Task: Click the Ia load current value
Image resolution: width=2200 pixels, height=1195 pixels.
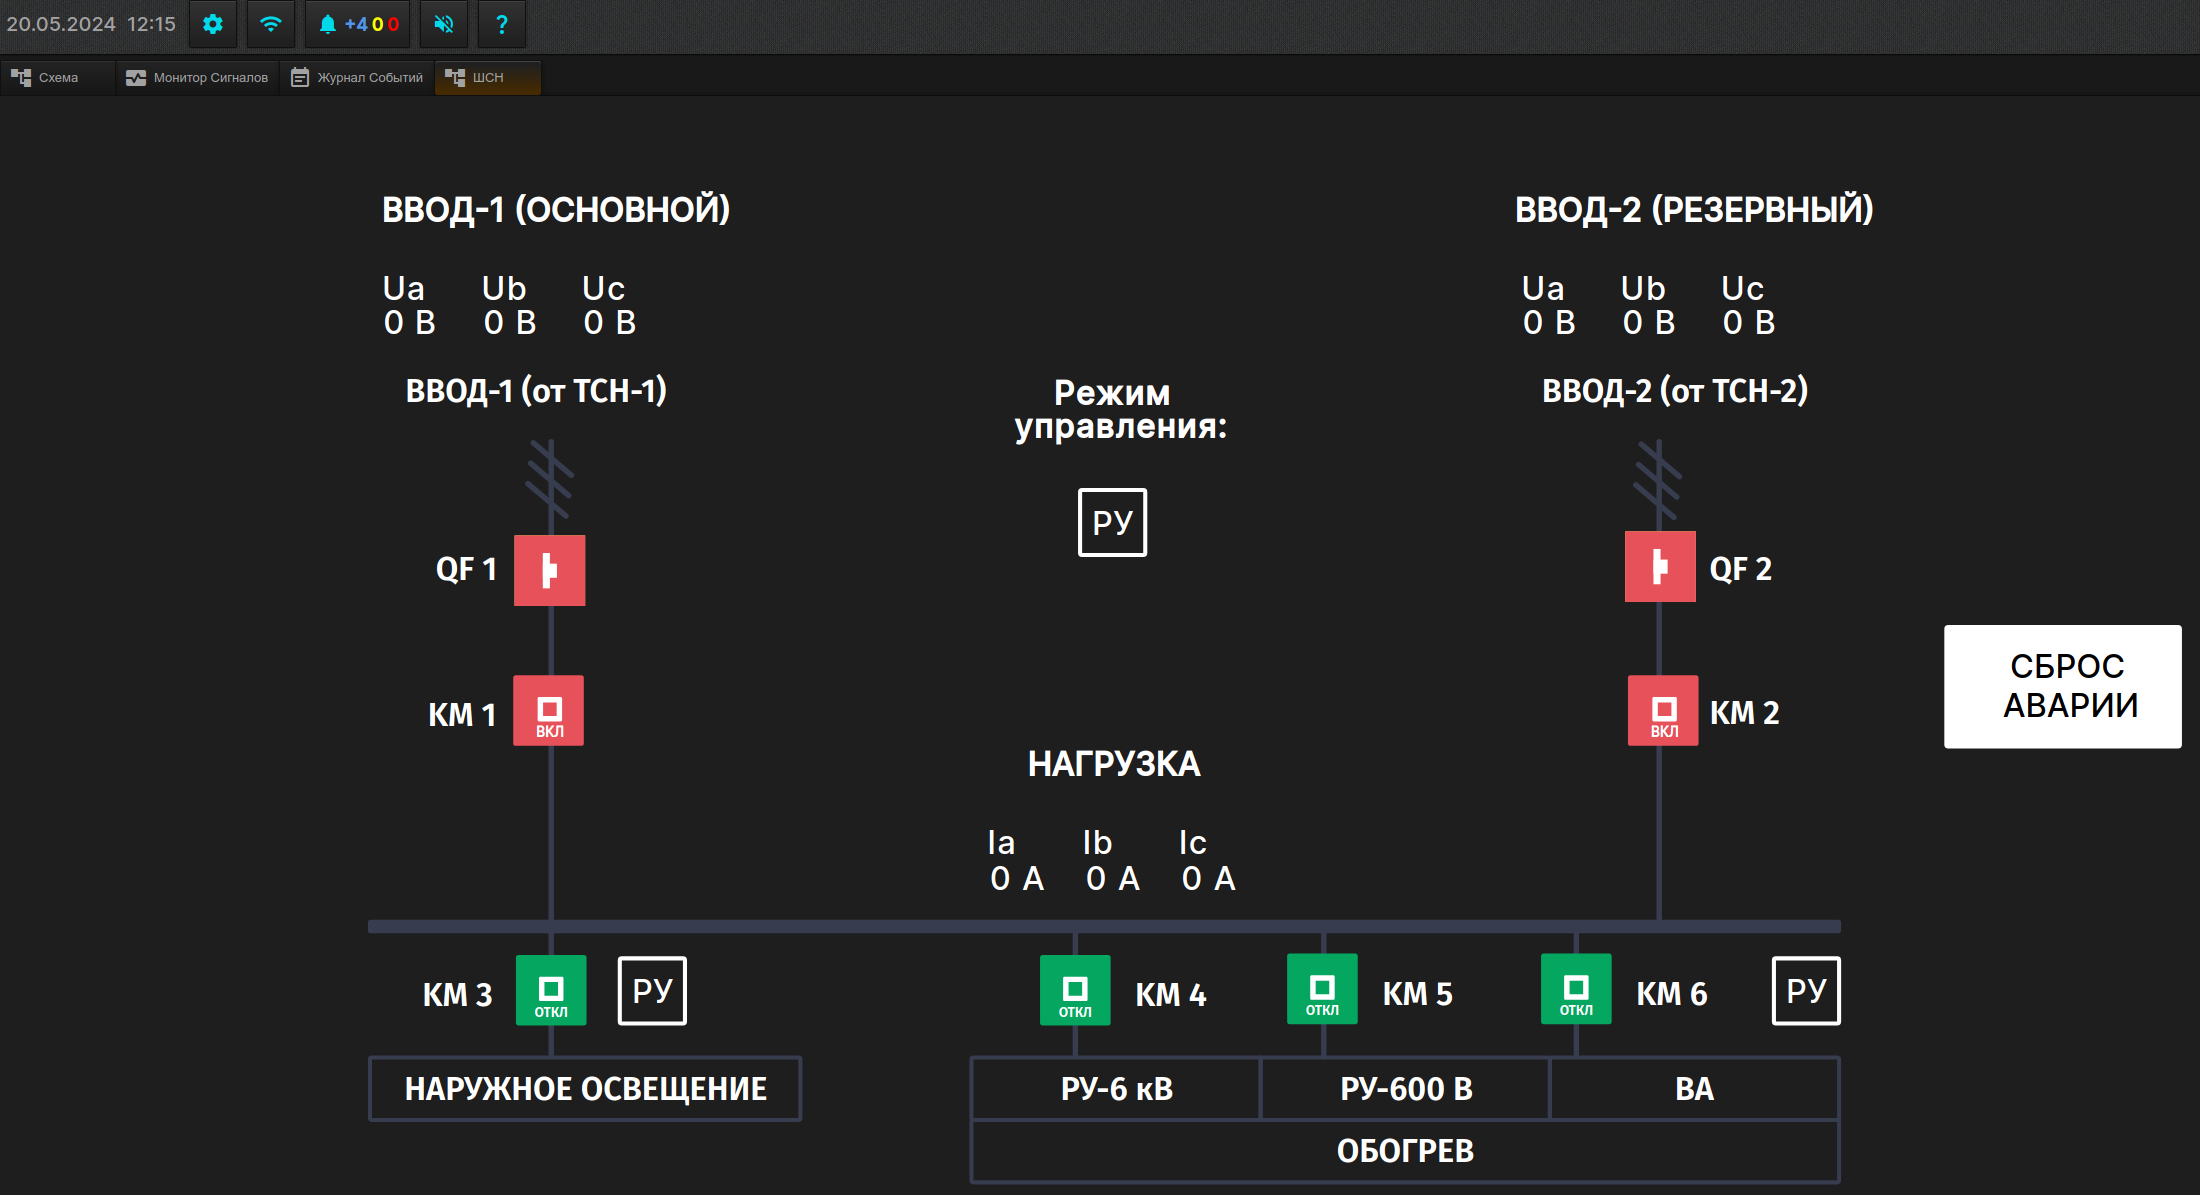Action: pyautogui.click(x=1017, y=879)
